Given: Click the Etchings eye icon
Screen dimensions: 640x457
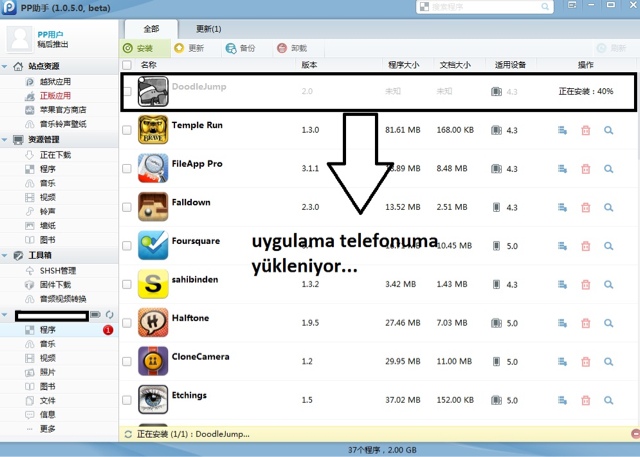Looking at the screenshot, I should [153, 399].
